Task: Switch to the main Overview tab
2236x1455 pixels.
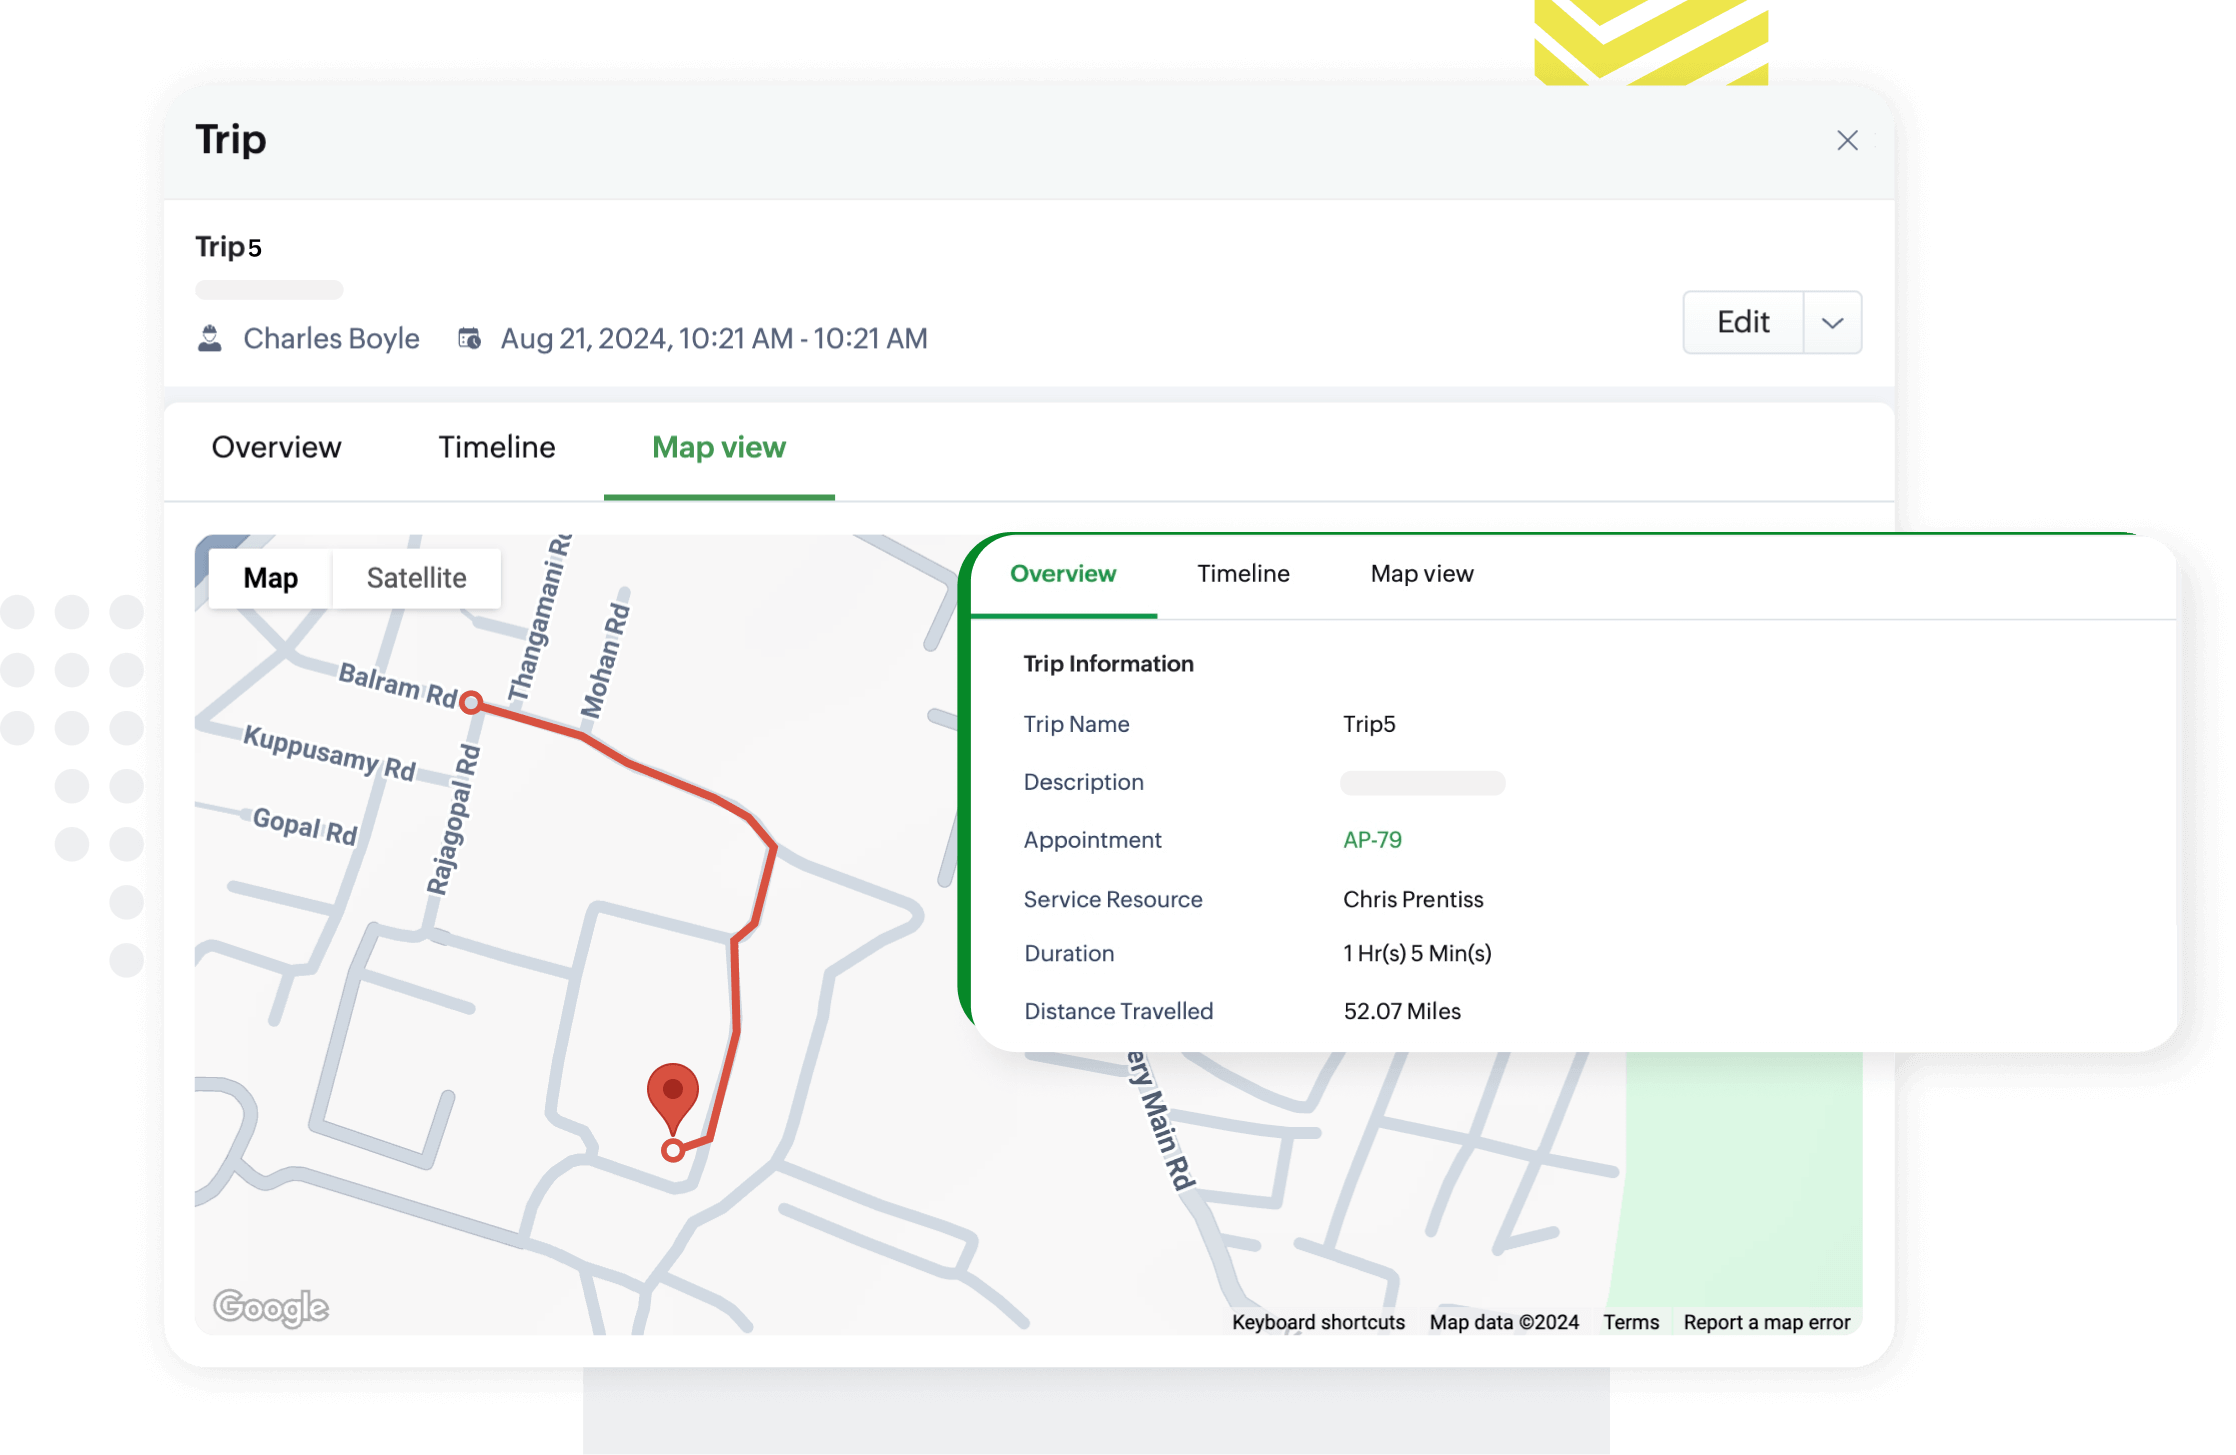Action: pos(276,447)
